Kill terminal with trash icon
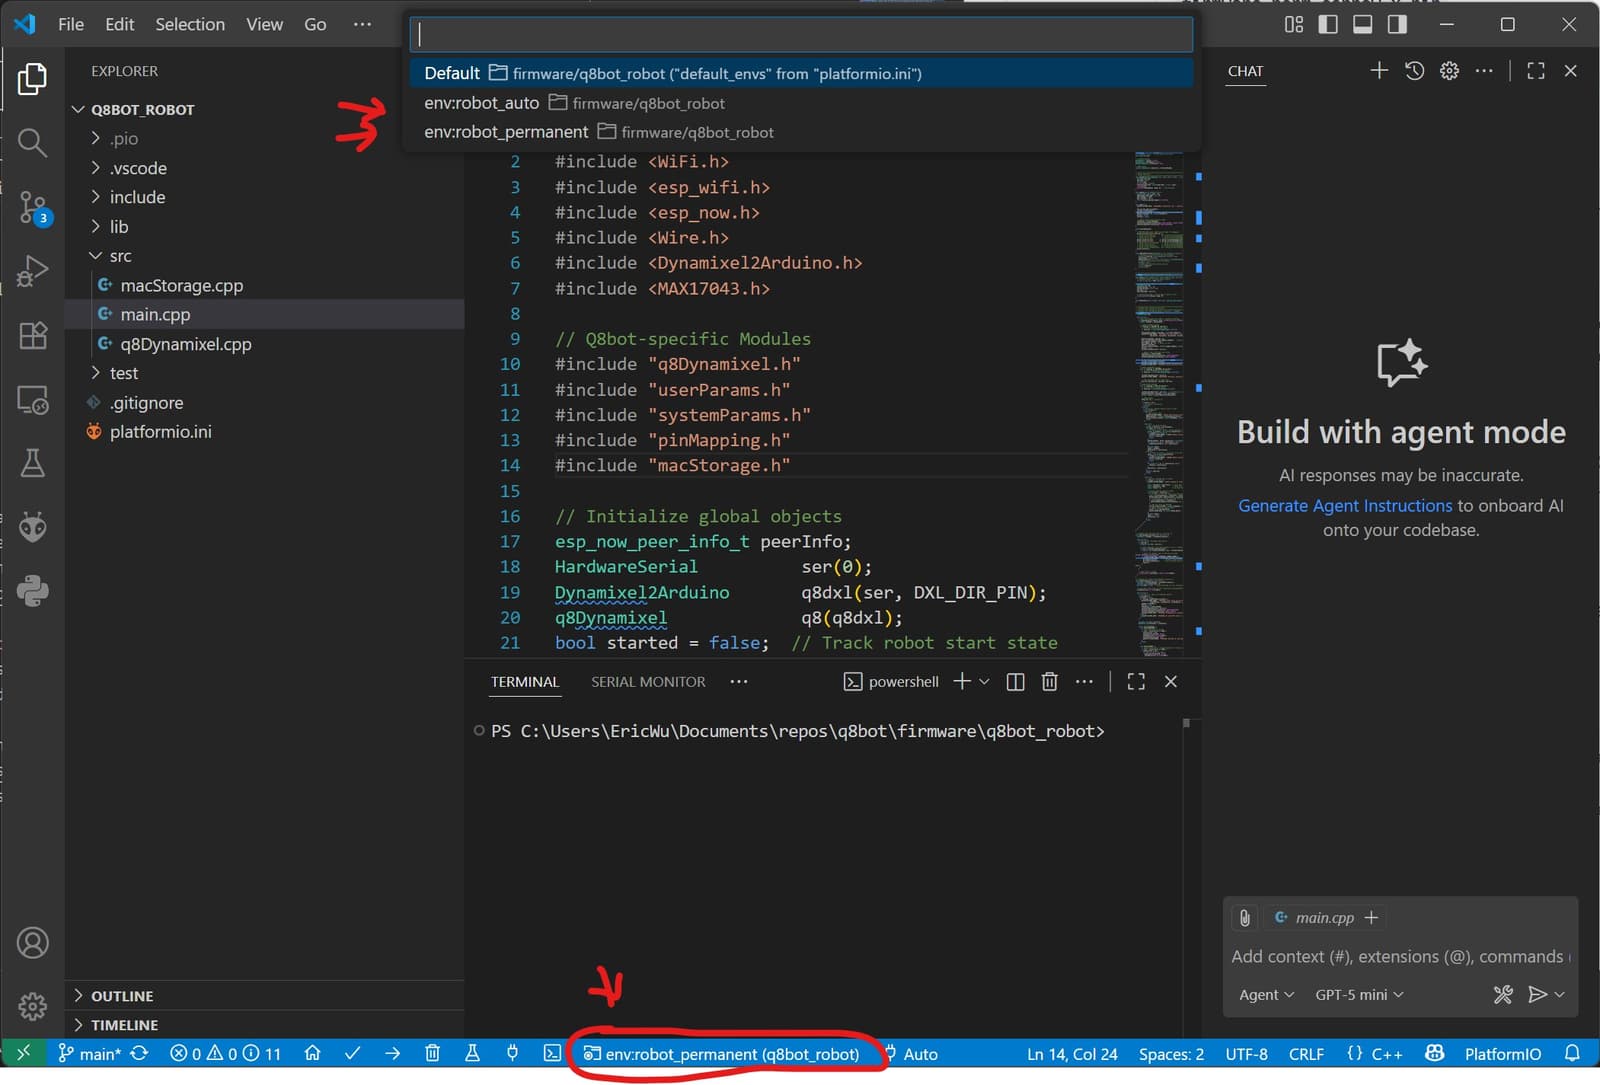The height and width of the screenshot is (1085, 1600). click(1049, 681)
